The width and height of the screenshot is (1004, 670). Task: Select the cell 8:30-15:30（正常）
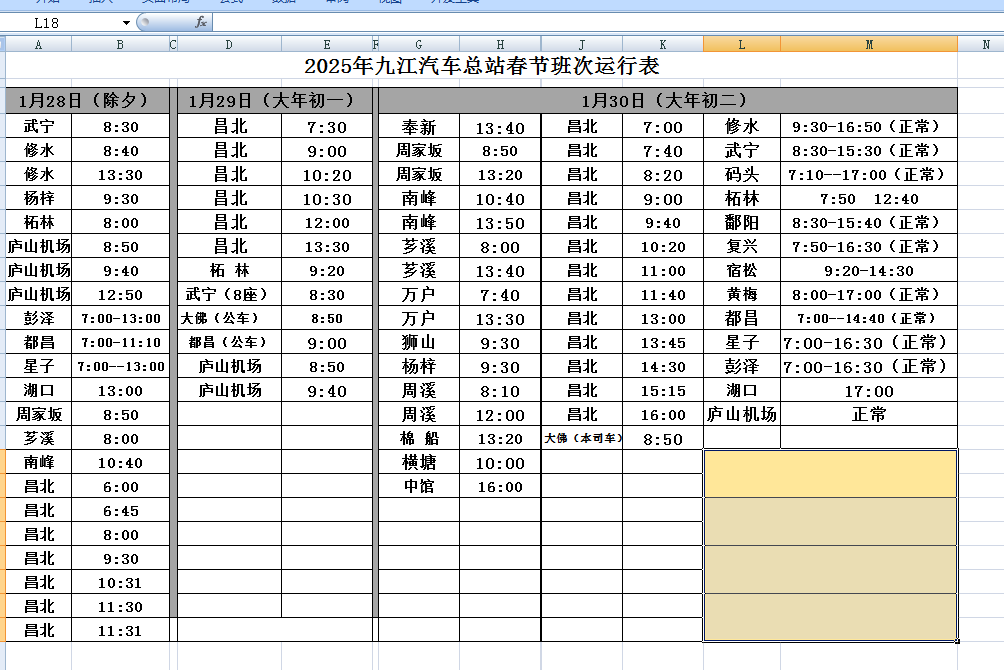tap(869, 151)
